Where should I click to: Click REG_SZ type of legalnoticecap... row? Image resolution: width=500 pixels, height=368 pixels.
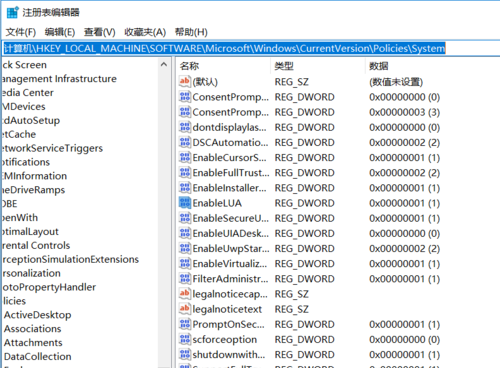point(292,294)
